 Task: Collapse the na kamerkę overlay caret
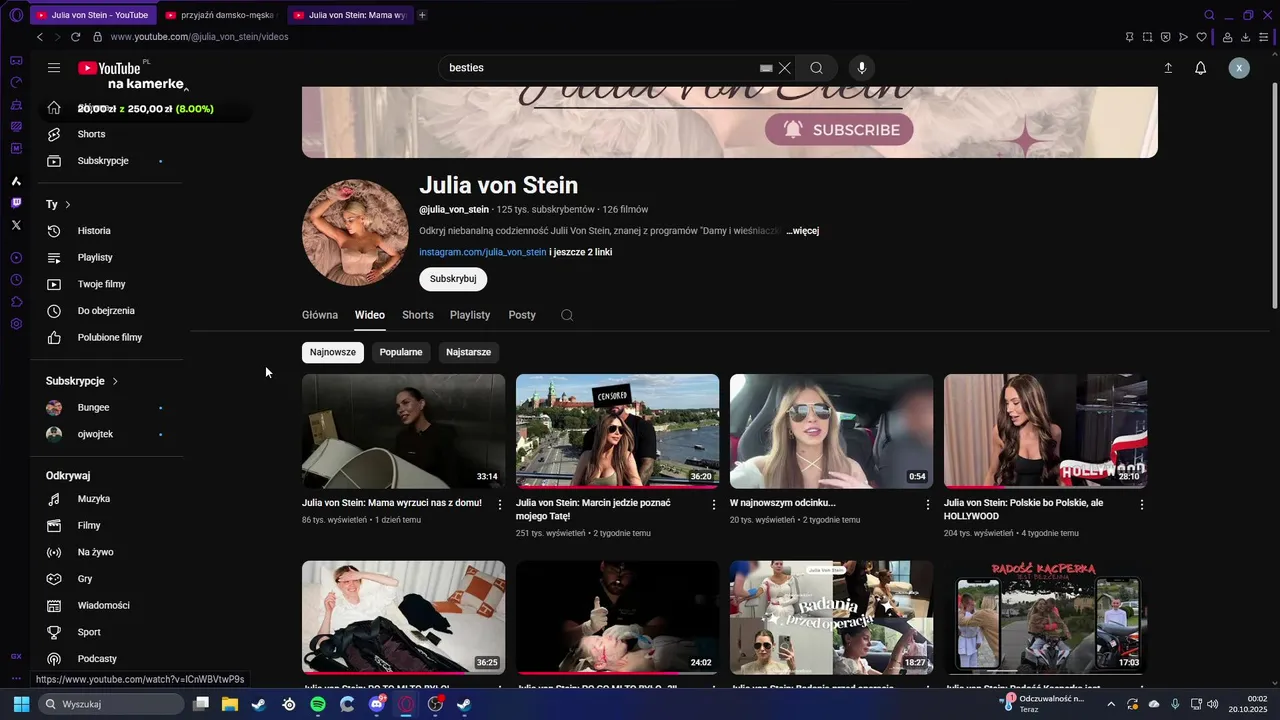pyautogui.click(x=186, y=89)
